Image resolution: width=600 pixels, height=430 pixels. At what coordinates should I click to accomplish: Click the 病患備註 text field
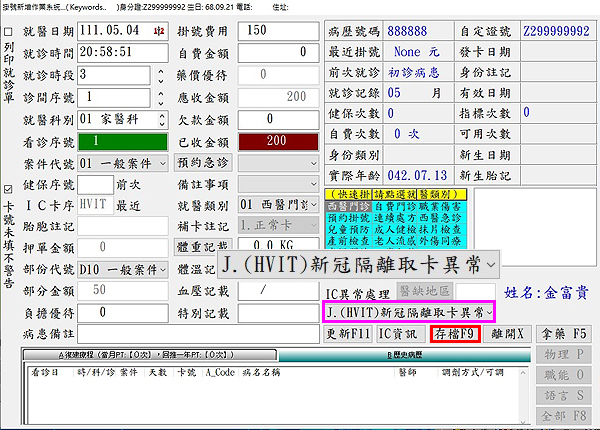pos(198,333)
